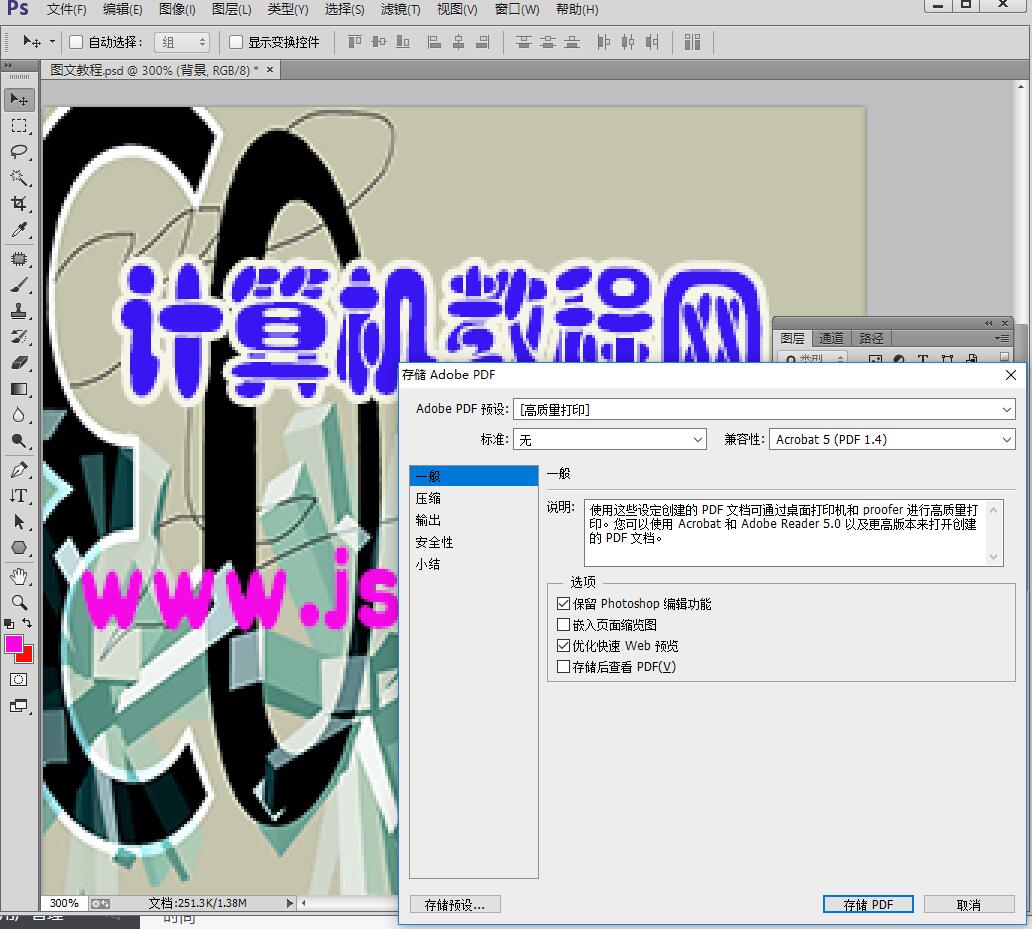Enable the 显示变换控件 checkbox
The height and width of the screenshot is (929, 1032).
(x=236, y=42)
